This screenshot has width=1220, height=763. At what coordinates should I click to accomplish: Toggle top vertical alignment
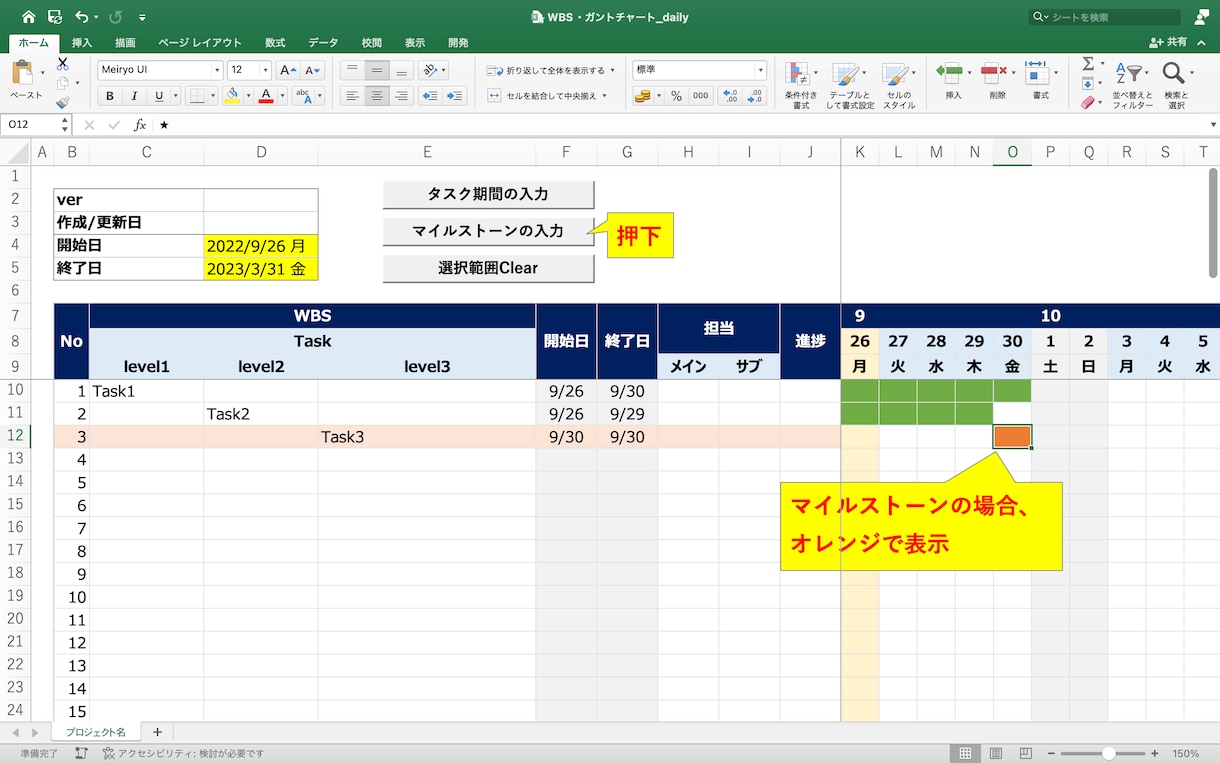(x=352, y=70)
